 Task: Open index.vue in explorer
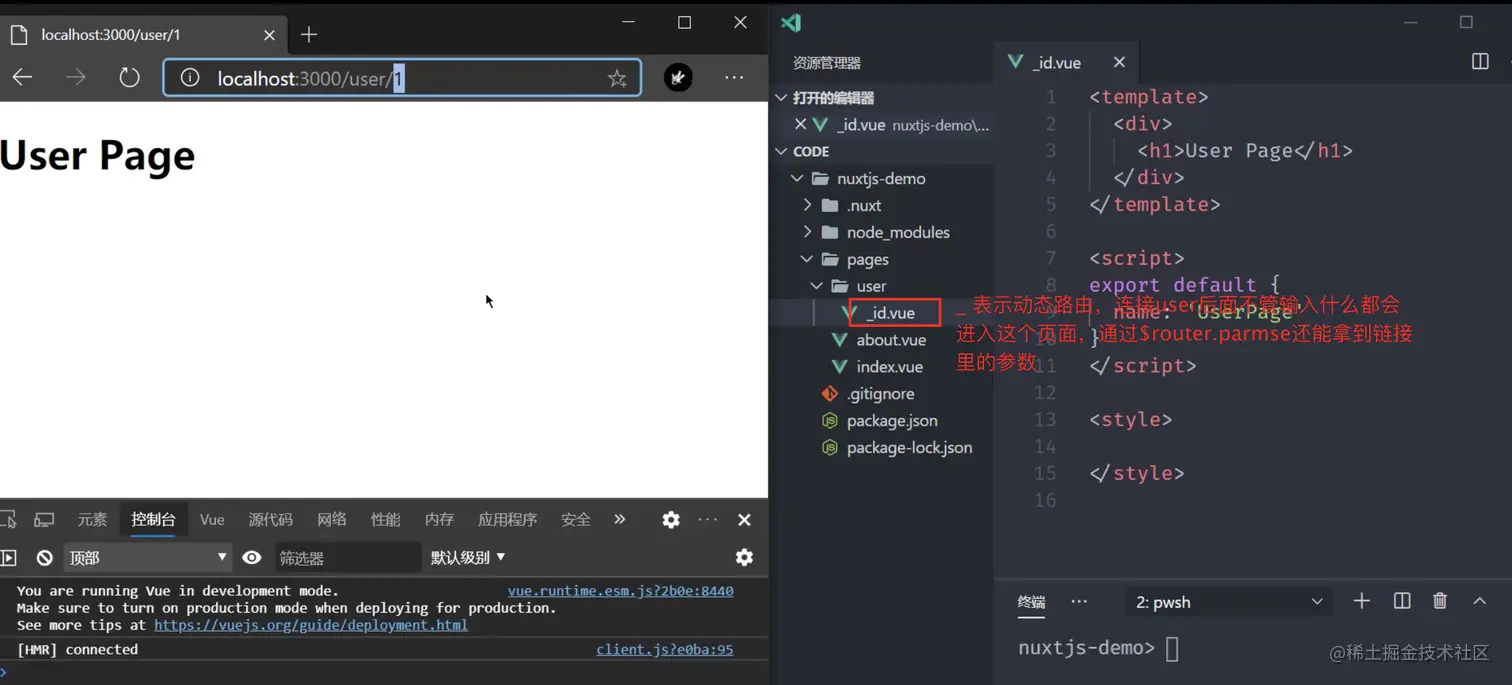point(890,367)
